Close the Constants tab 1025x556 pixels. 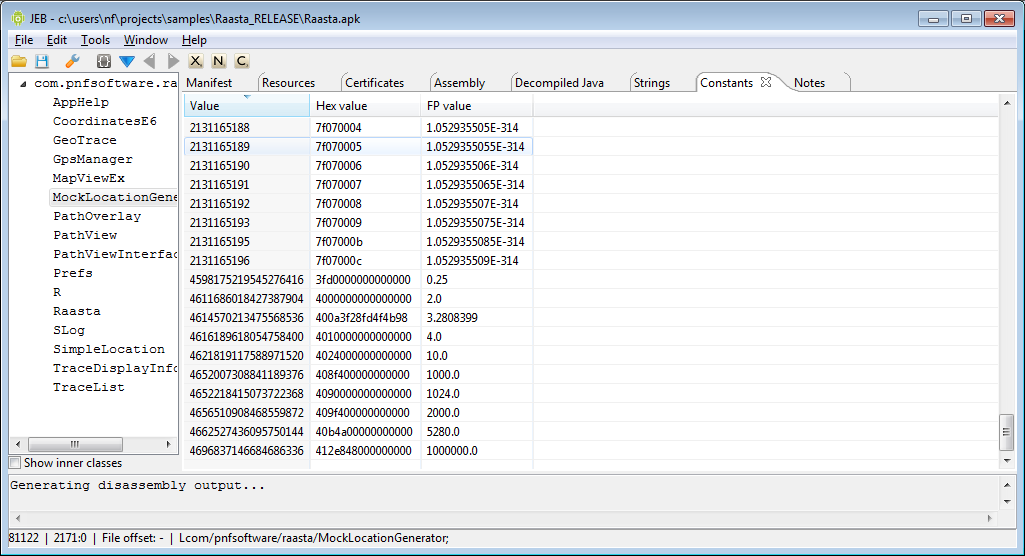click(x=766, y=82)
